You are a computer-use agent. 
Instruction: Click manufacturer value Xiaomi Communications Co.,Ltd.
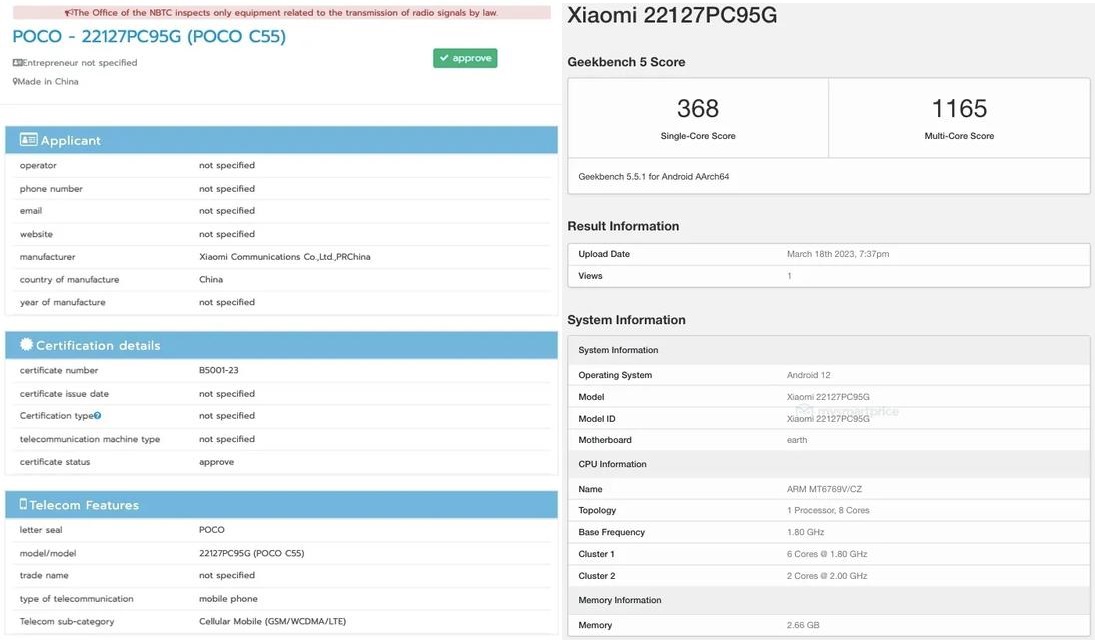(x=284, y=257)
